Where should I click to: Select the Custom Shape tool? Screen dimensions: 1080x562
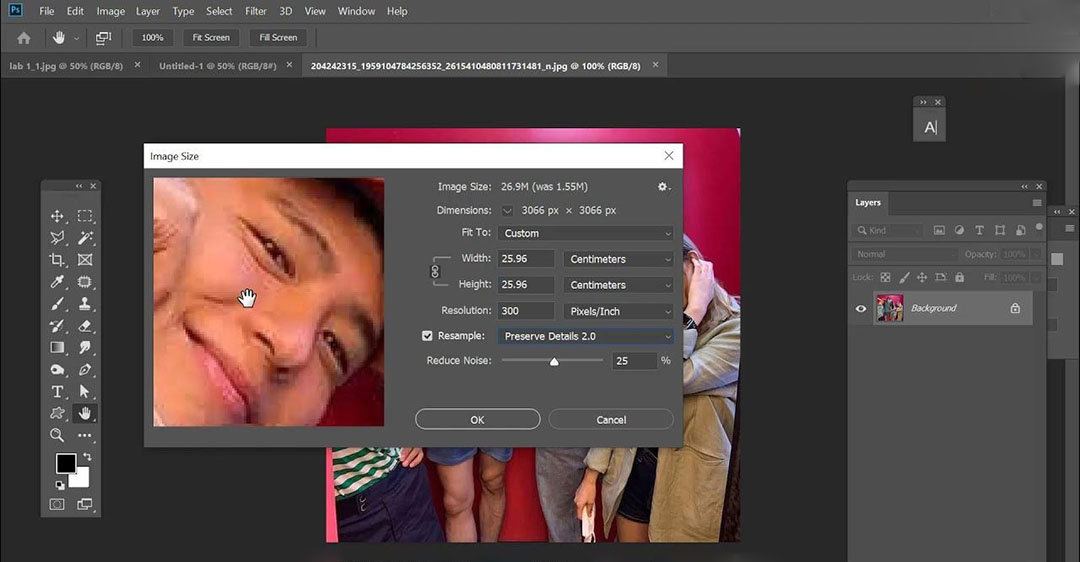[57, 413]
